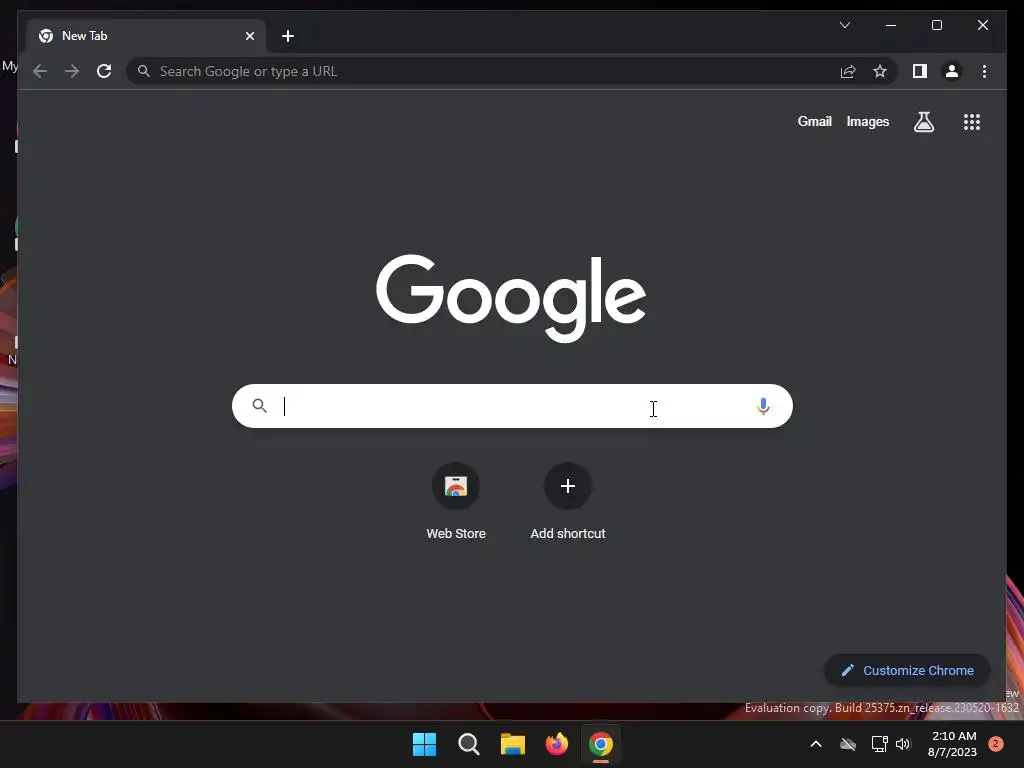Launch Firefox from the taskbar
1024x768 pixels.
click(556, 744)
